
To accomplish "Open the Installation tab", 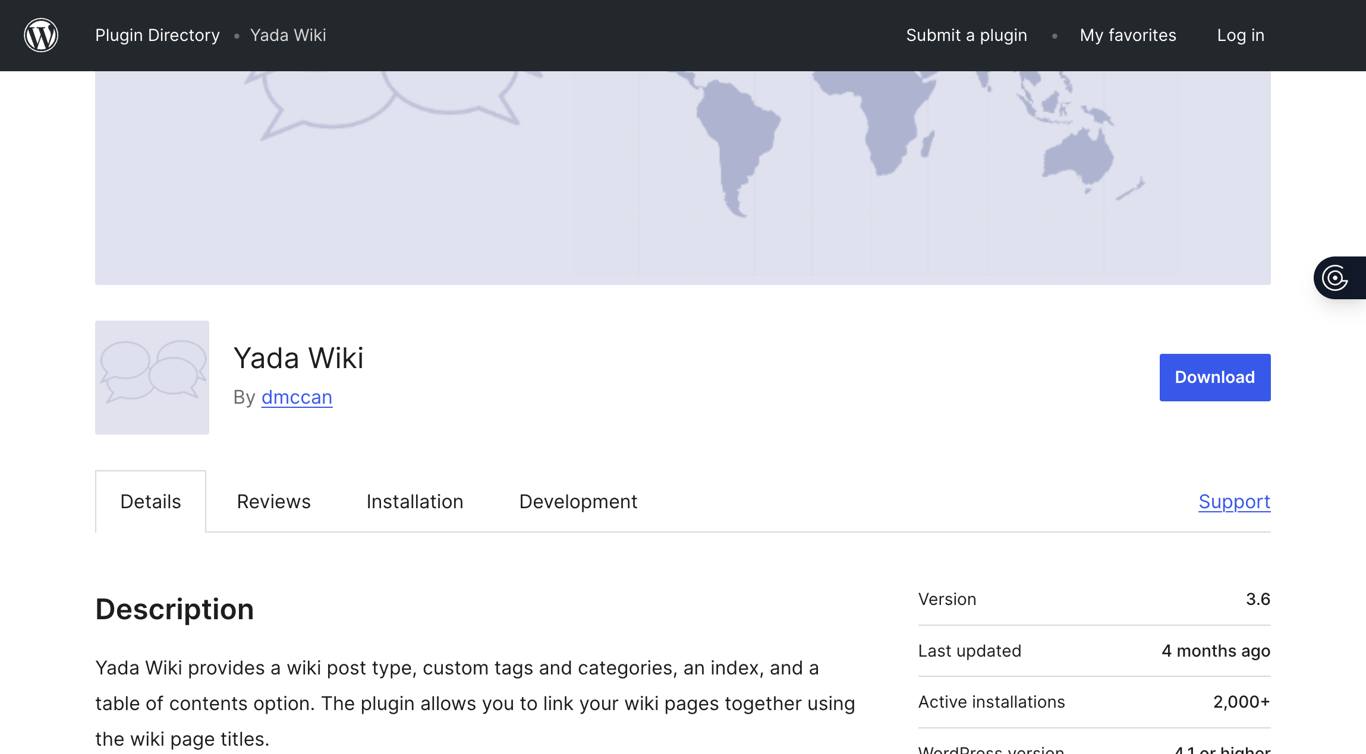I will 414,501.
